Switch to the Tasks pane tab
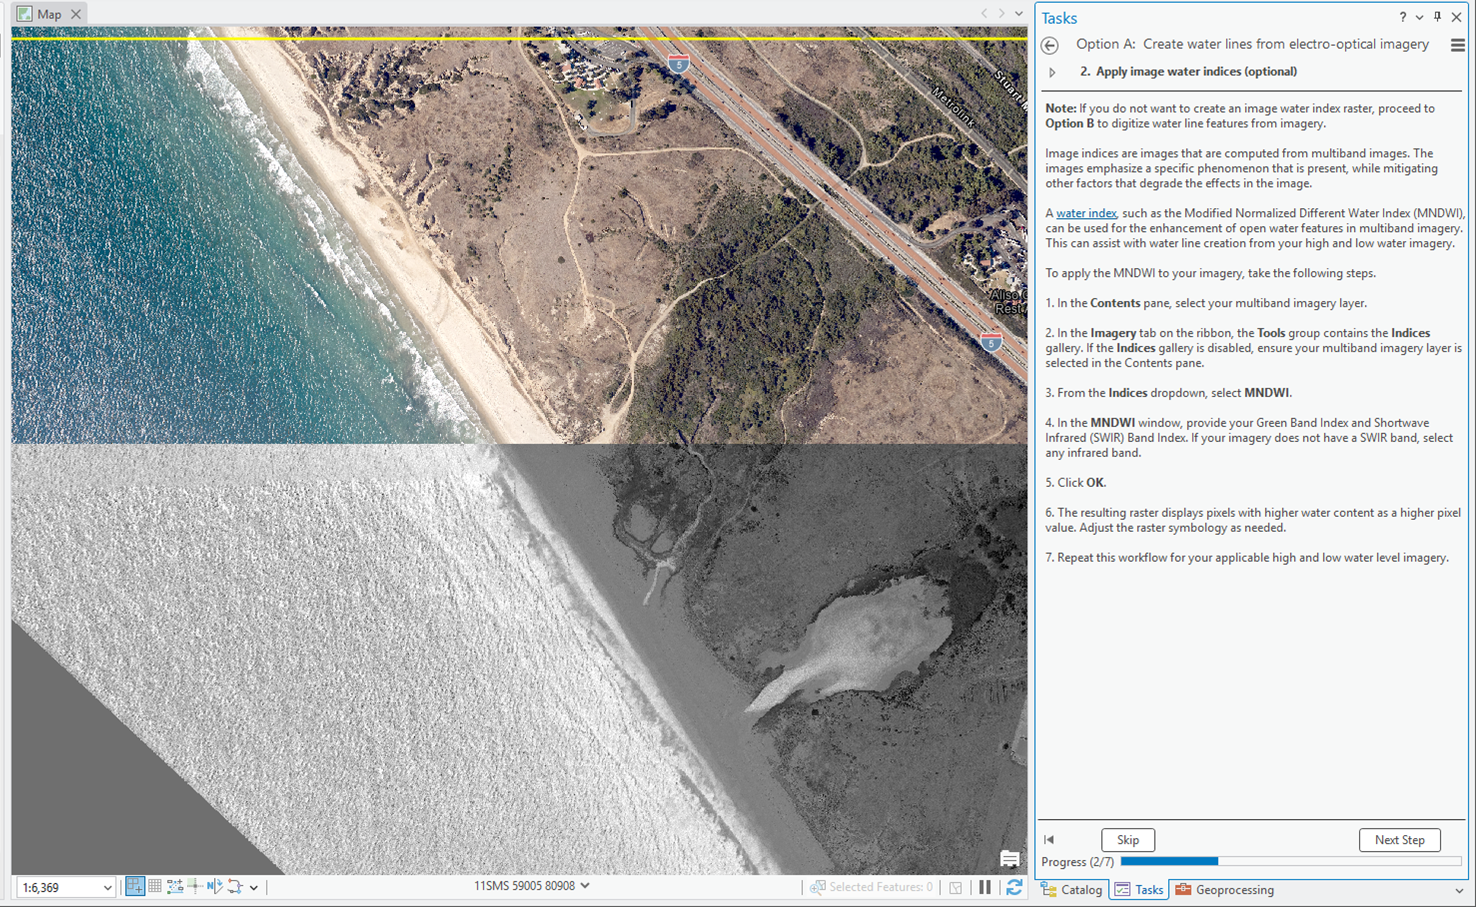Image resolution: width=1476 pixels, height=907 pixels. point(1139,890)
